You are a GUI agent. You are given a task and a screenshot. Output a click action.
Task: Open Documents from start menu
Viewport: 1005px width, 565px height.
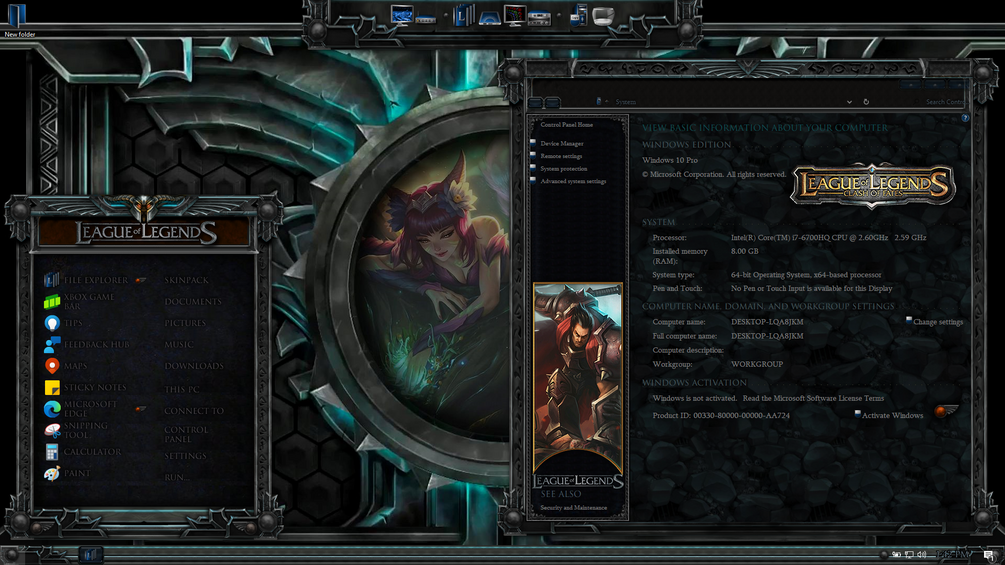tap(193, 302)
